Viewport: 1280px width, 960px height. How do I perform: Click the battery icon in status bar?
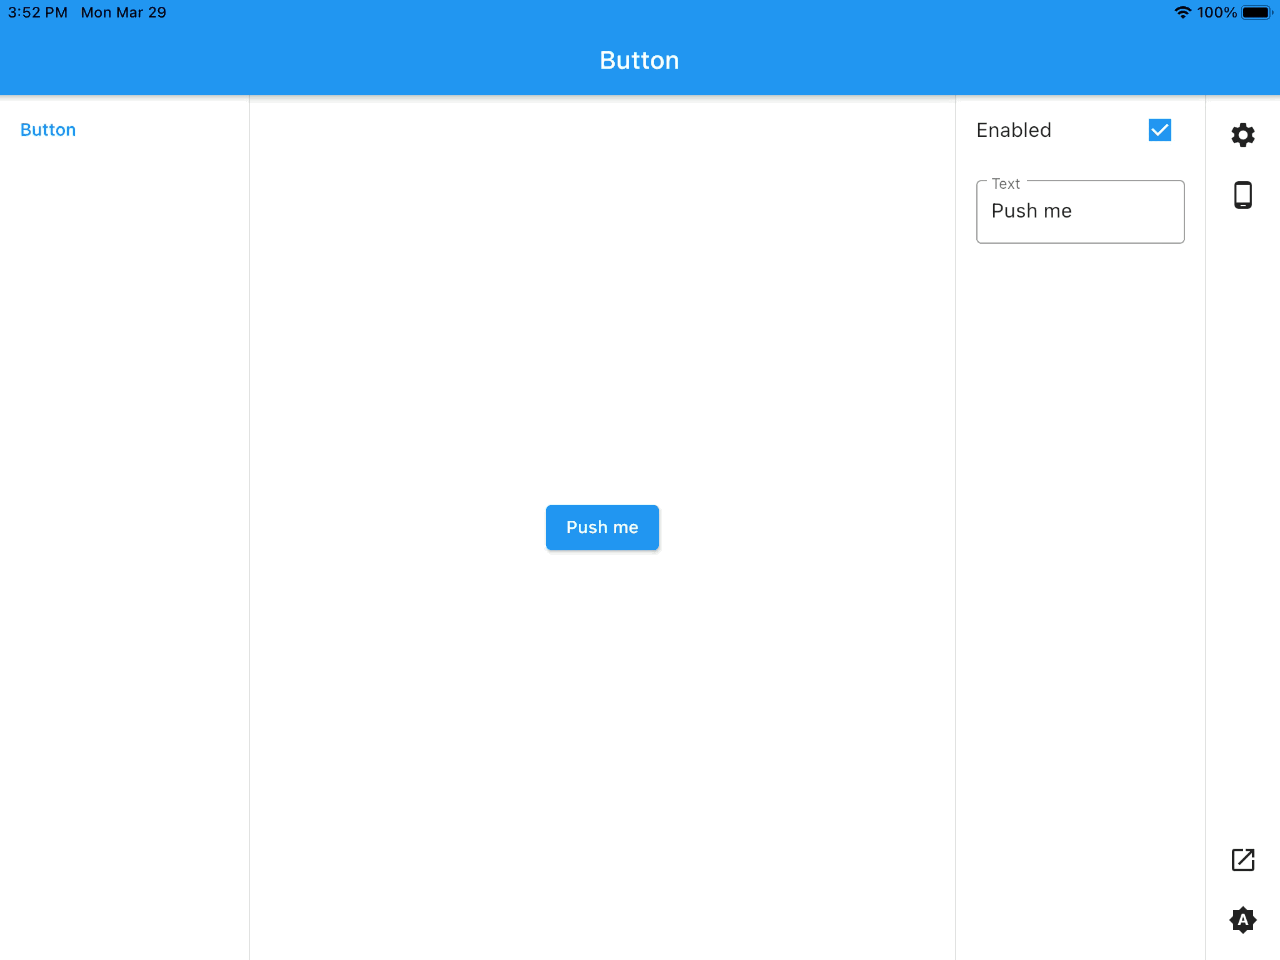coord(1256,13)
